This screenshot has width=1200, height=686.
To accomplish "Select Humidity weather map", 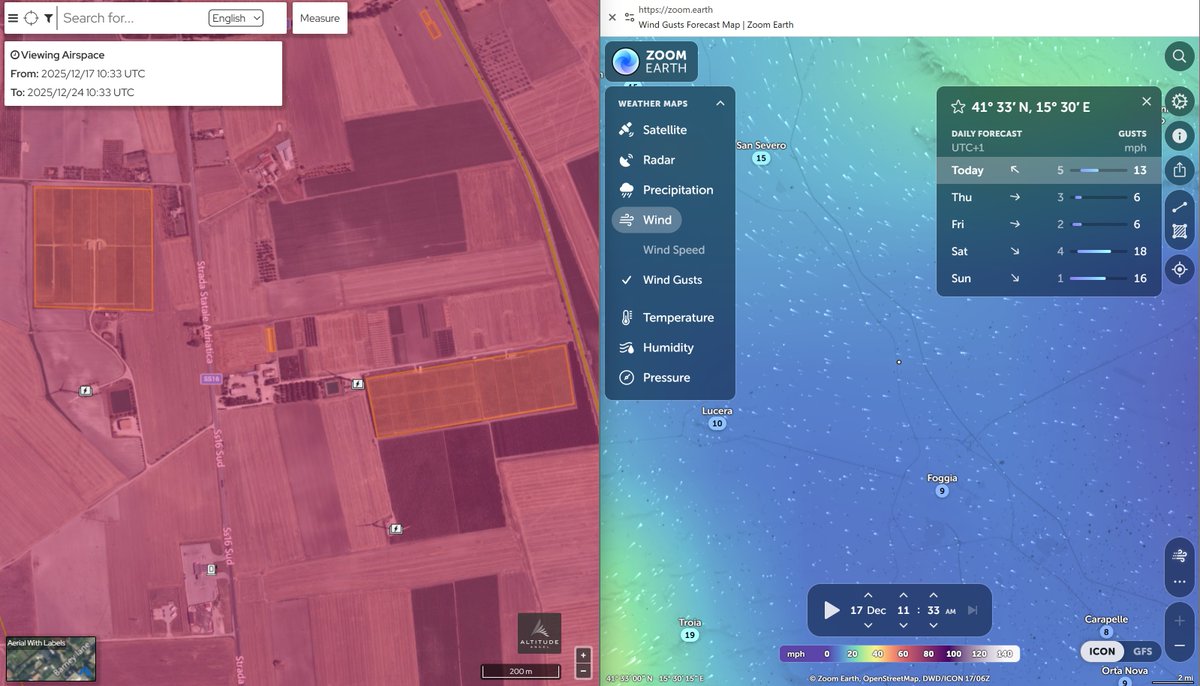I will (x=656, y=348).
